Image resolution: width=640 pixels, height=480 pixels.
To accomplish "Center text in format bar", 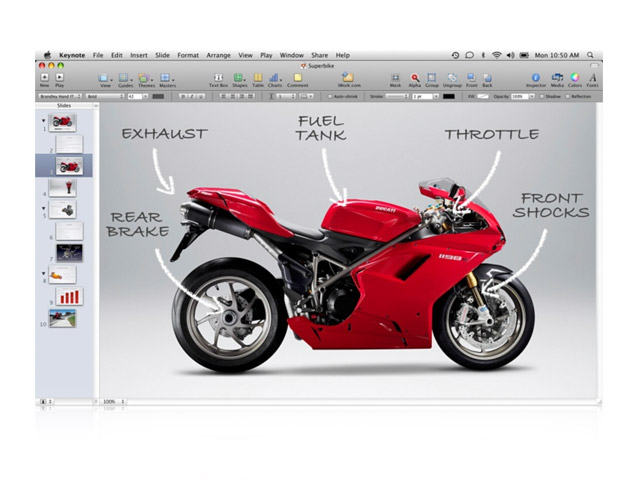I will click(x=233, y=96).
